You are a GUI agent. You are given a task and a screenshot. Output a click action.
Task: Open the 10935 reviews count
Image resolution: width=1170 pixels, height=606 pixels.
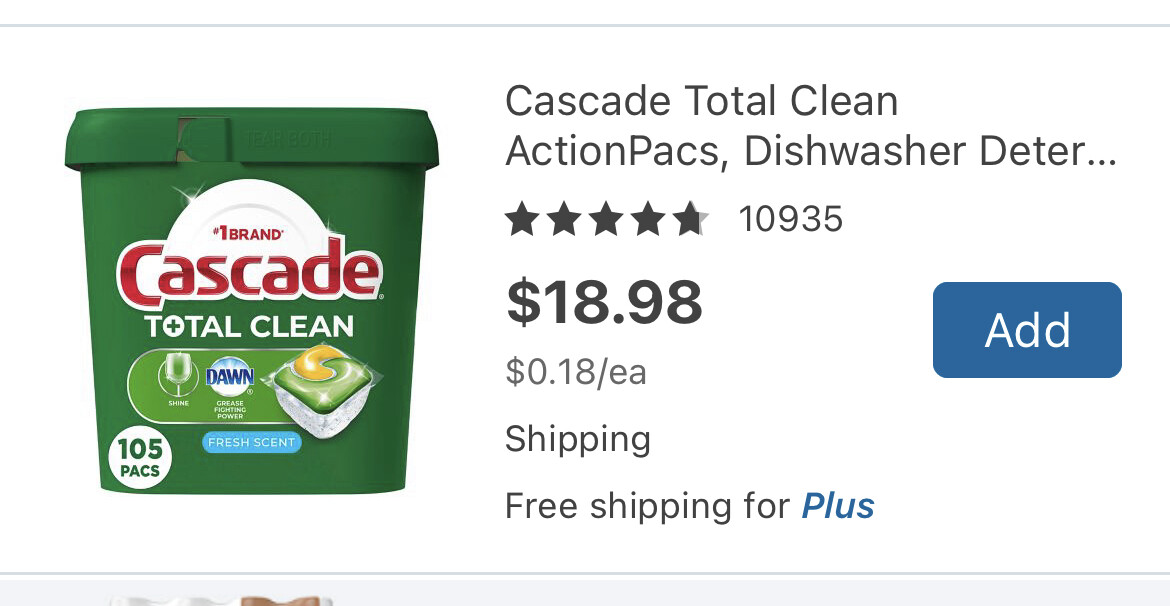coord(790,219)
